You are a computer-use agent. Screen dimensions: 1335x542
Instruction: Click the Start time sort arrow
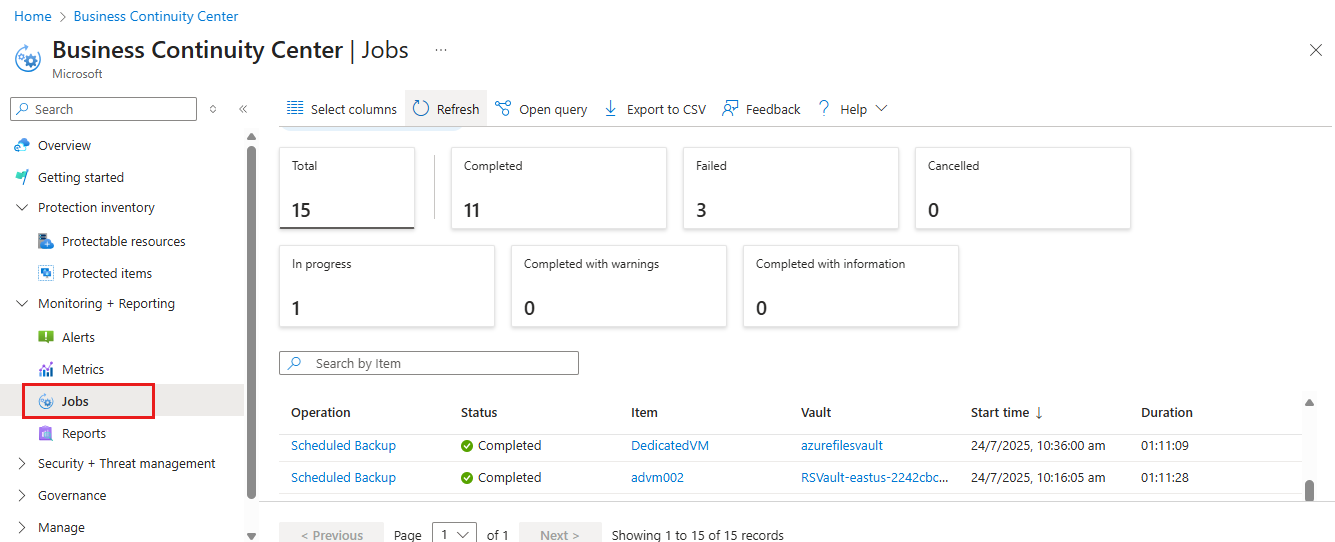(1039, 412)
